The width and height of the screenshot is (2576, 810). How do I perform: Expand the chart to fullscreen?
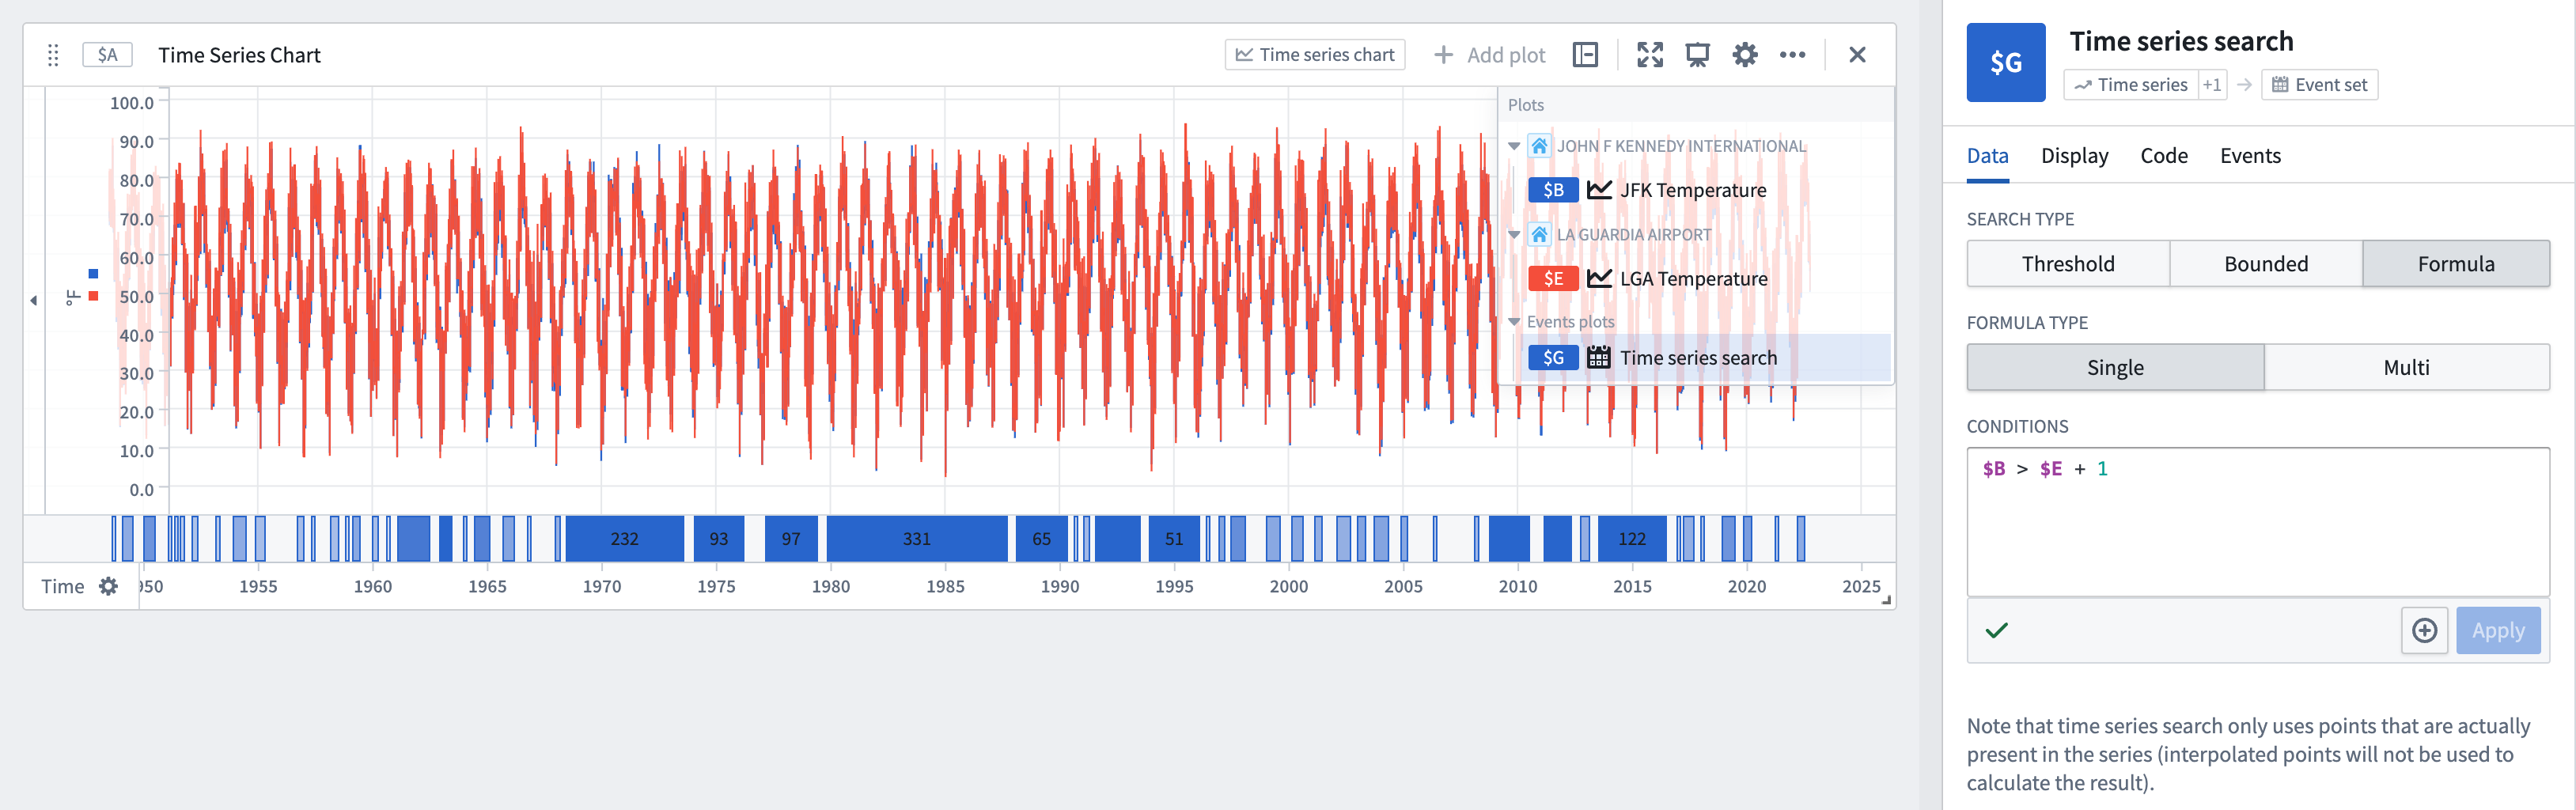[1651, 54]
